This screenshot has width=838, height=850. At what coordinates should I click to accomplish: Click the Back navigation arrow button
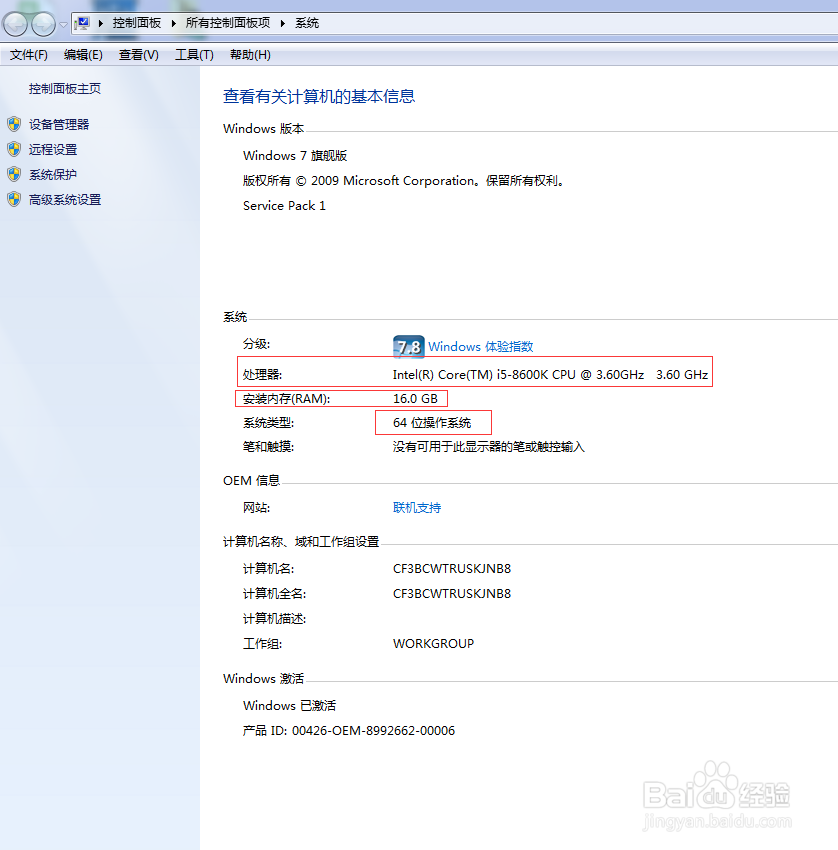coord(15,24)
